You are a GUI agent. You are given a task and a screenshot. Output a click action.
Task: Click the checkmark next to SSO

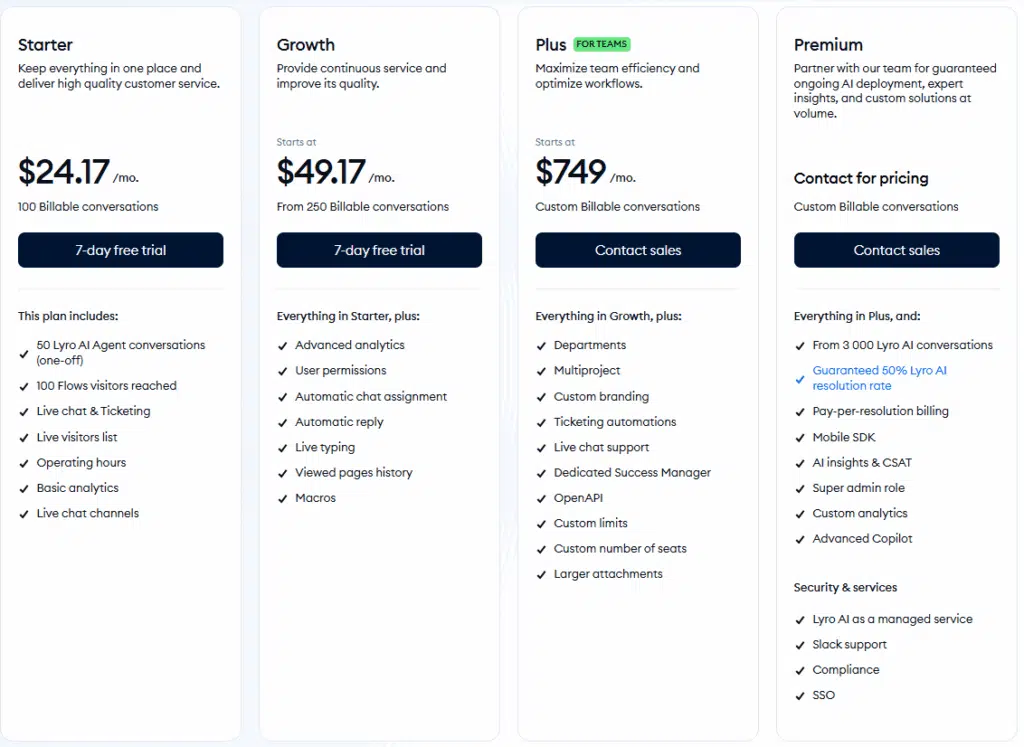pos(800,695)
